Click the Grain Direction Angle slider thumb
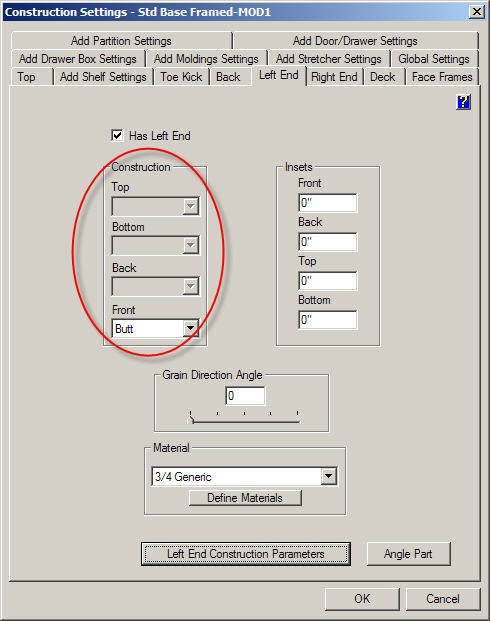 [x=191, y=419]
